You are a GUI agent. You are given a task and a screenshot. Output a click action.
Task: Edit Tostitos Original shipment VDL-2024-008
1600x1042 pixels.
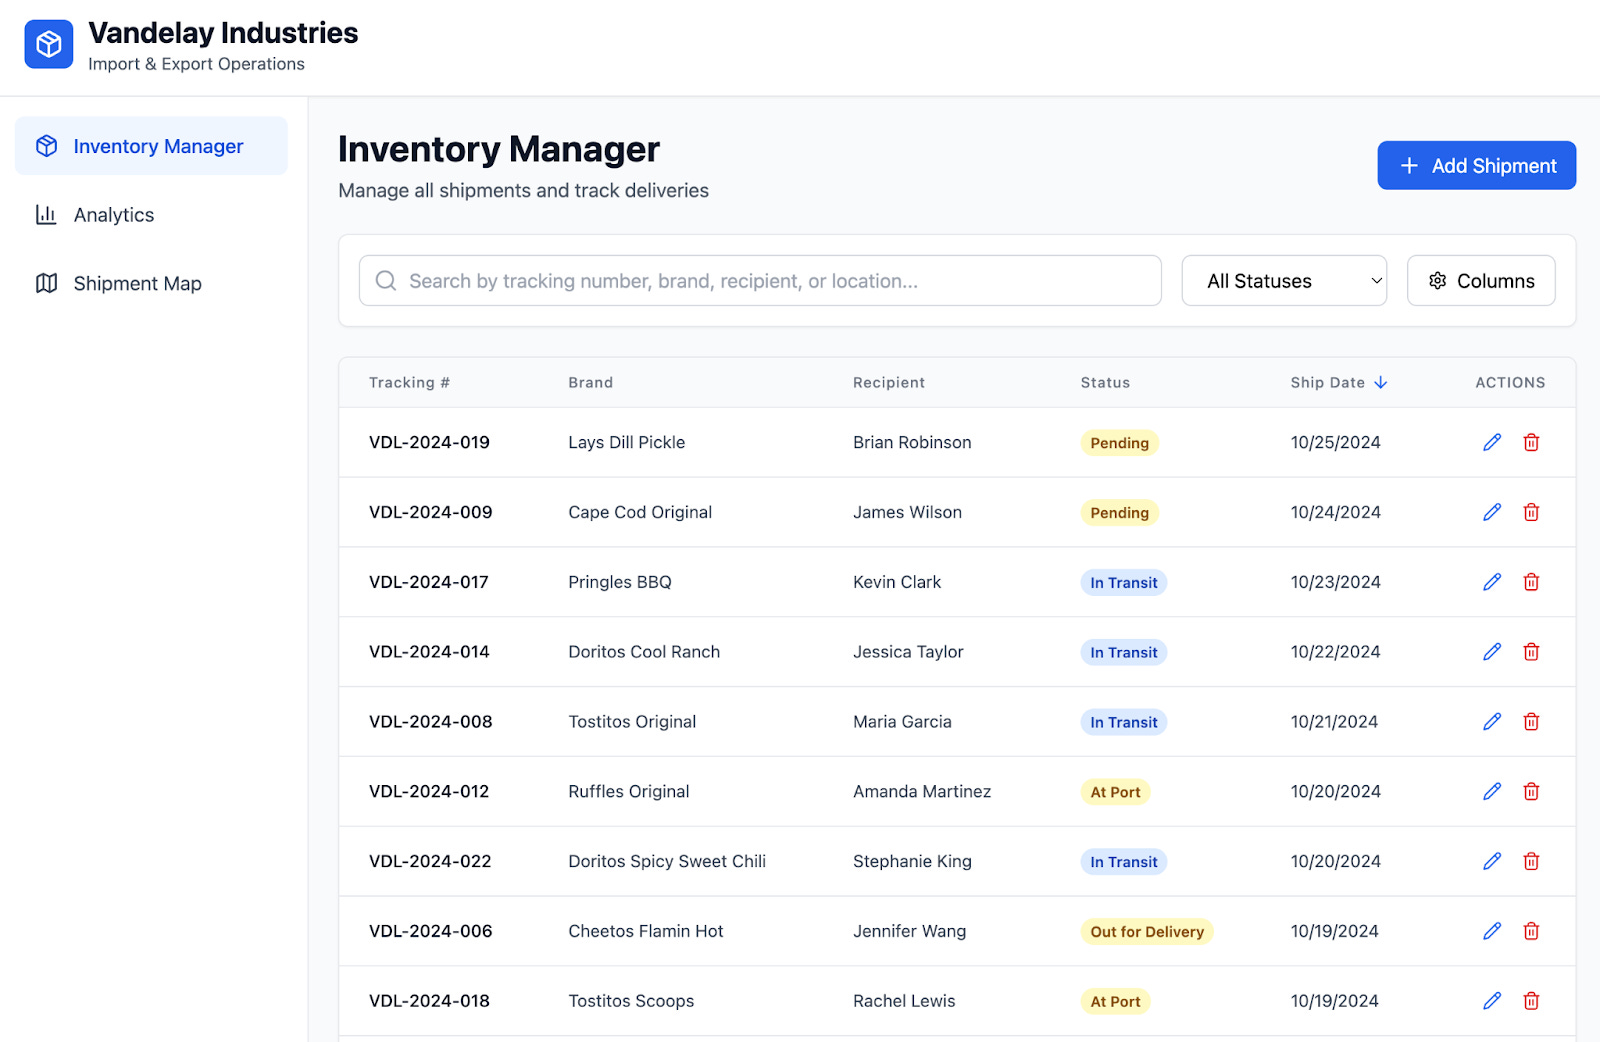(1492, 722)
